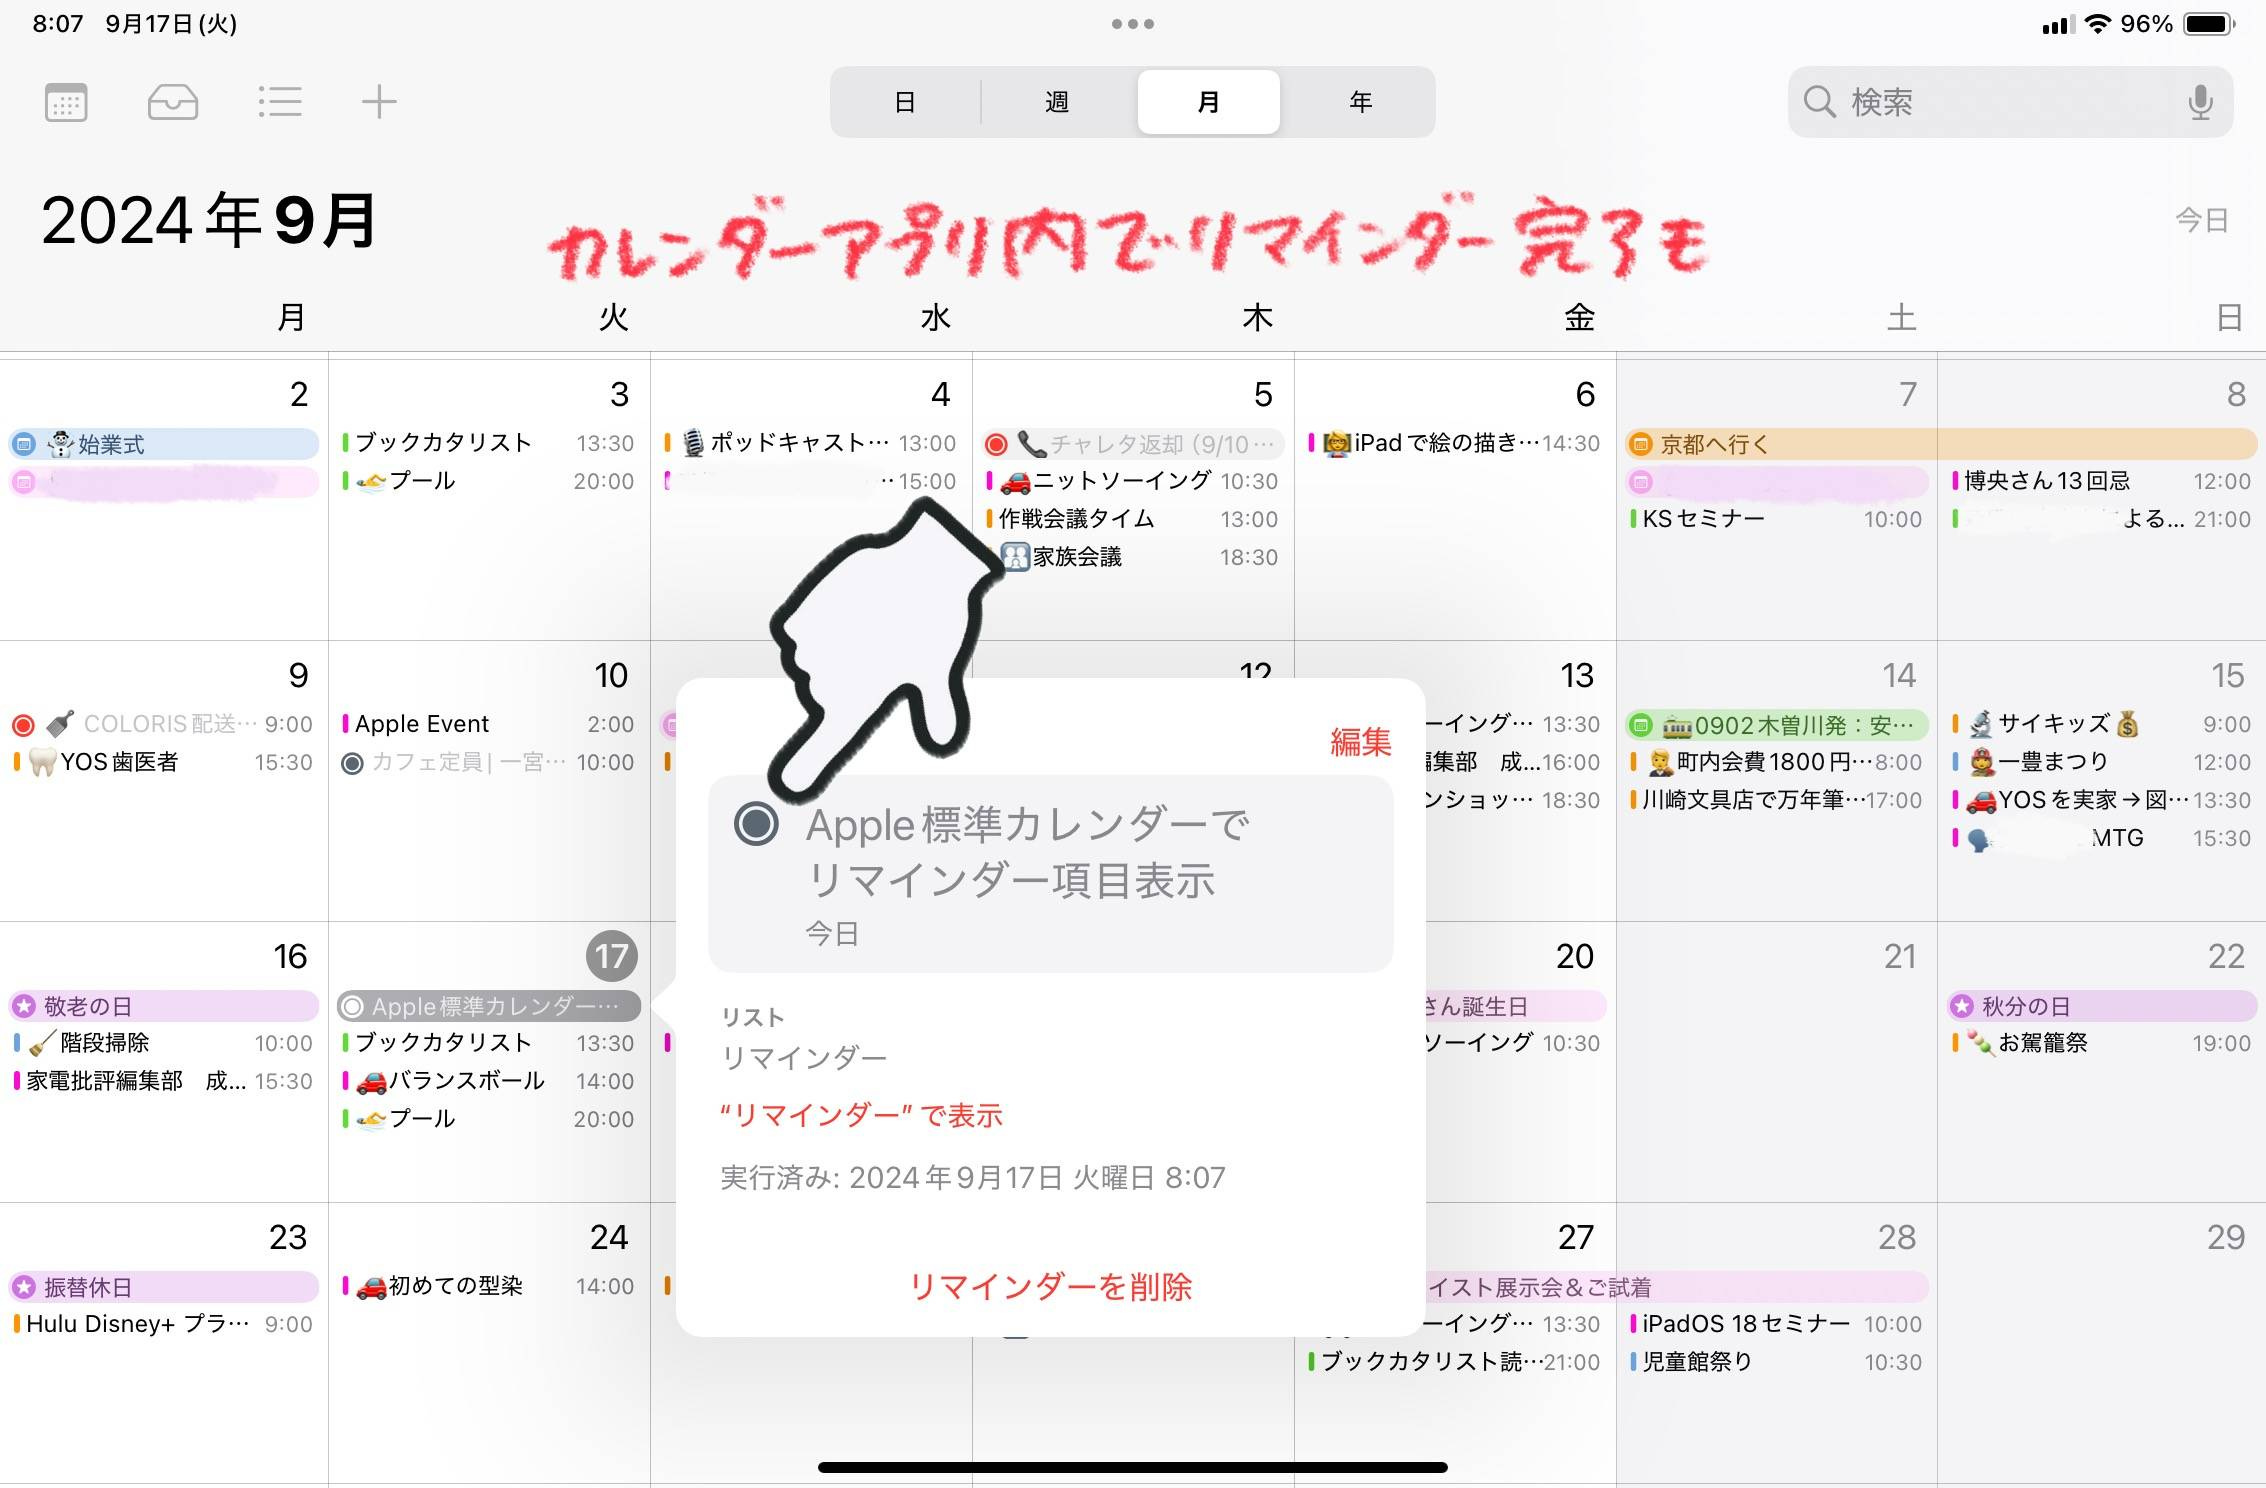The image size is (2266, 1488).
Task: Tap リマインダーを削除 button
Action: pyautogui.click(x=1050, y=1286)
